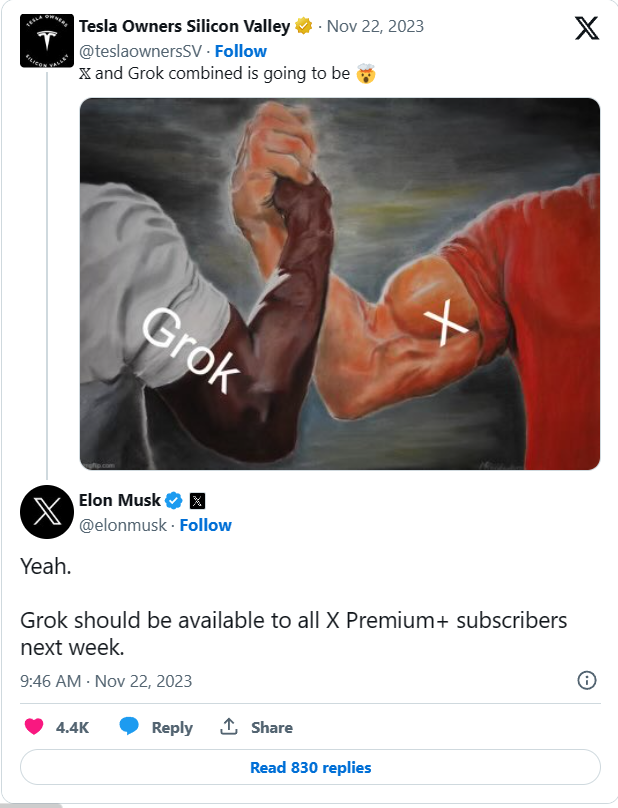Click the Elon Musk display name

[120, 500]
